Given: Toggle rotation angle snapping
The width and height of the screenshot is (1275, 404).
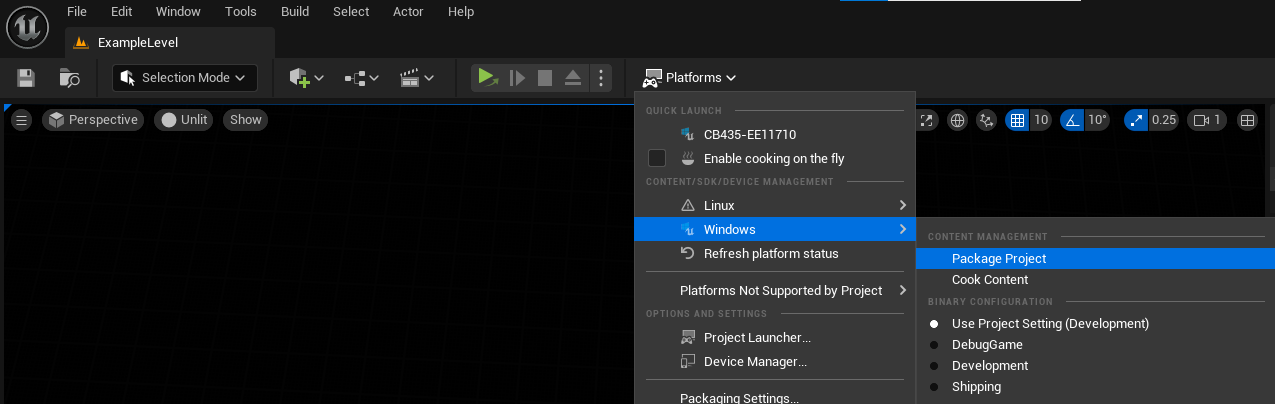Looking at the screenshot, I should (x=1073, y=120).
